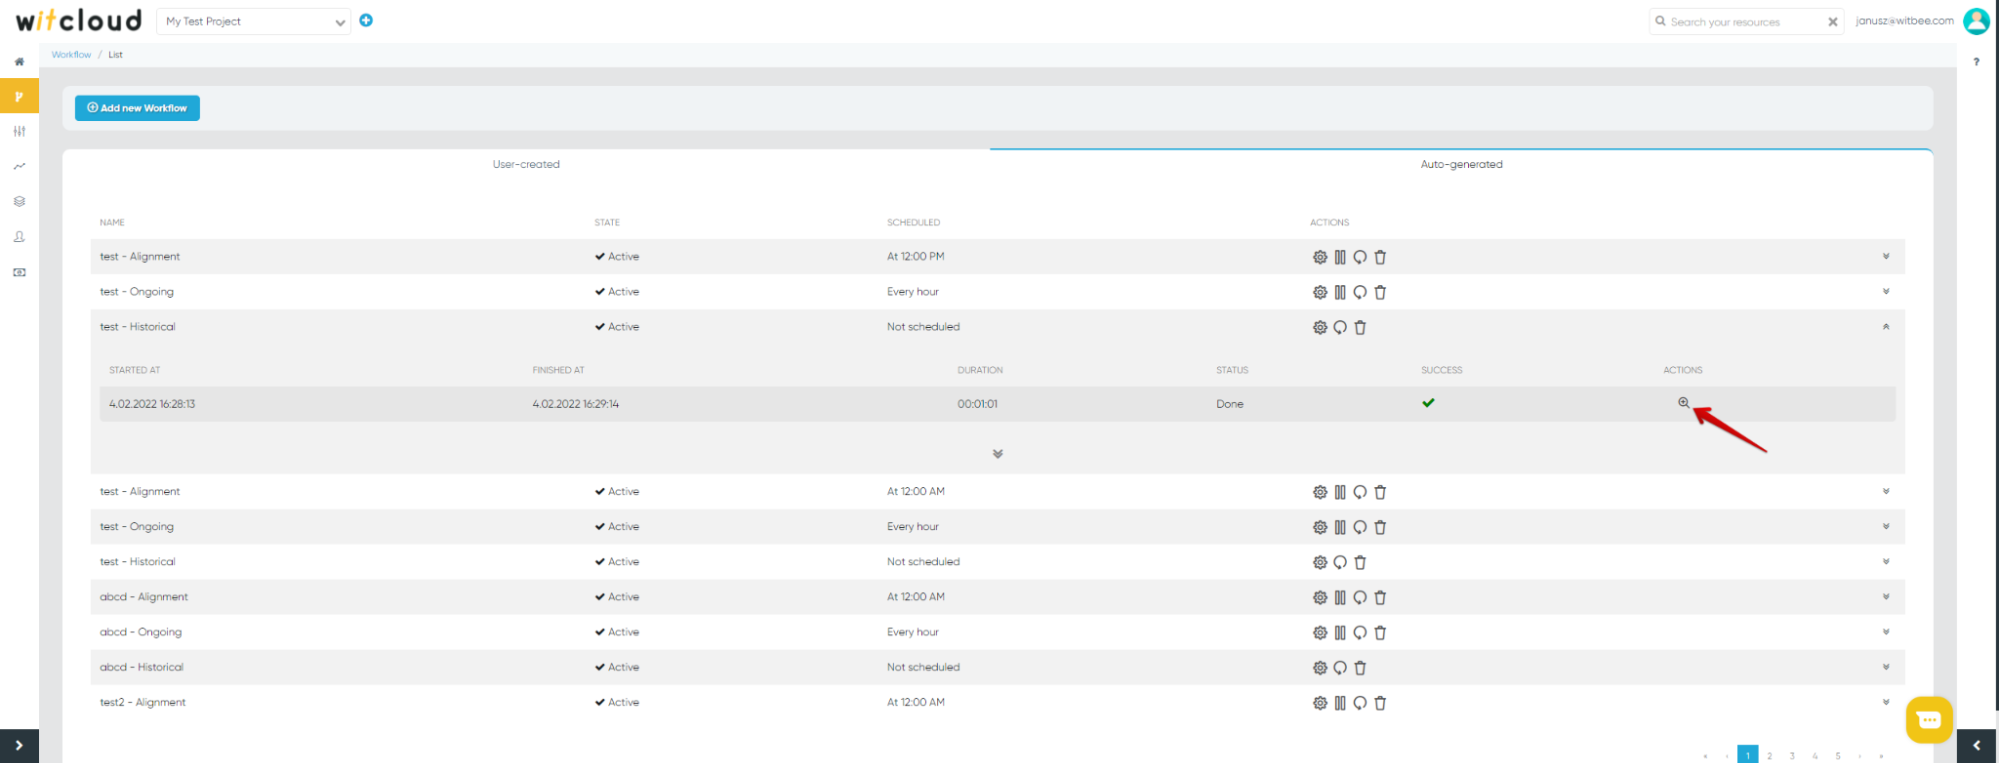Rerun the abcd - Ongoing workflow
Screen dimensions: 1999x764
1360,632
